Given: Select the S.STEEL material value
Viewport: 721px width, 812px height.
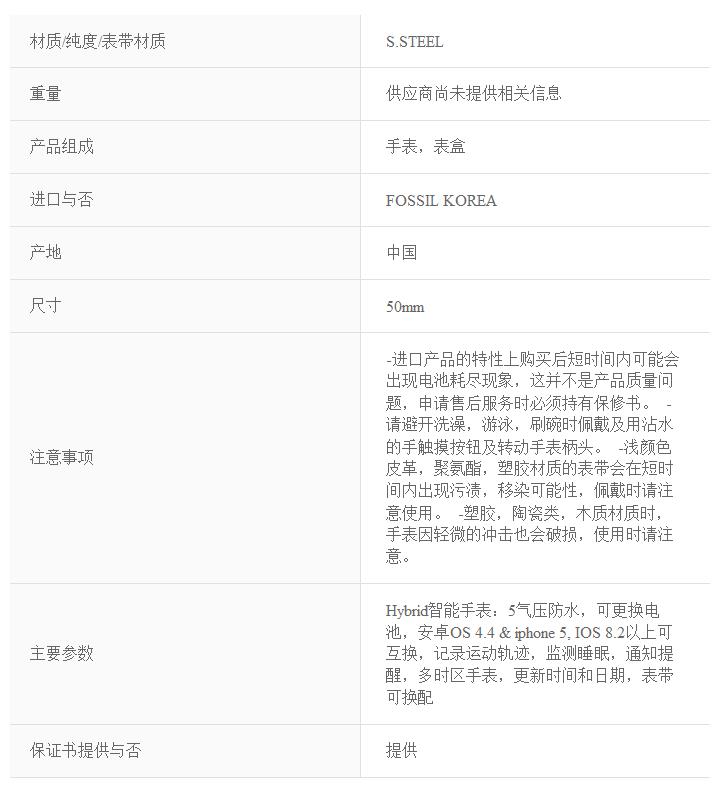Looking at the screenshot, I should coord(414,41).
